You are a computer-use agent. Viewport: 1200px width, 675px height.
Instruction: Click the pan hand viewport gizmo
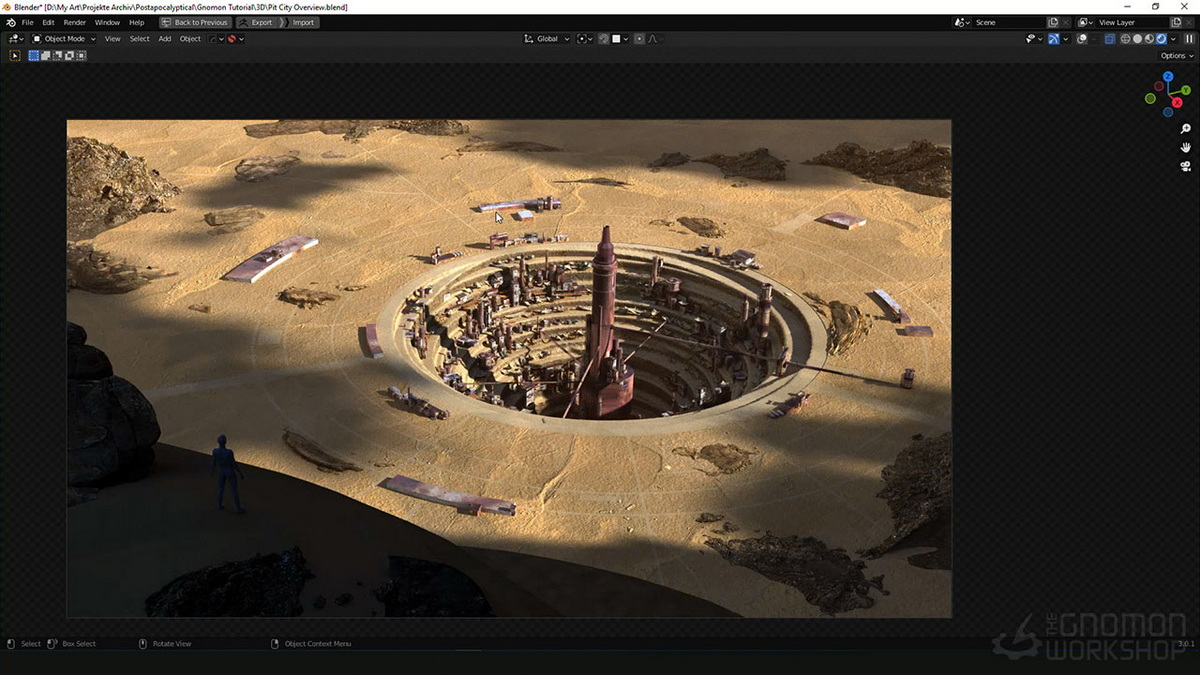1185,147
